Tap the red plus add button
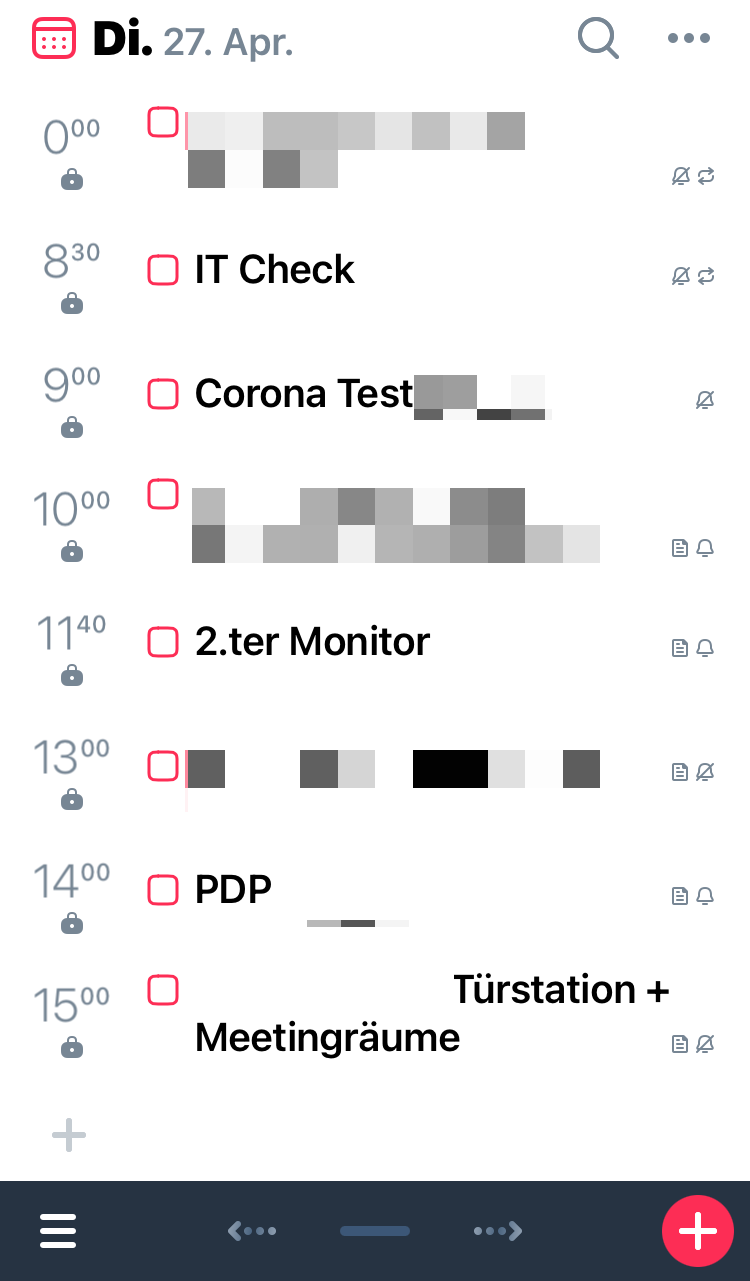Screen dimensions: 750x1281 698,1230
